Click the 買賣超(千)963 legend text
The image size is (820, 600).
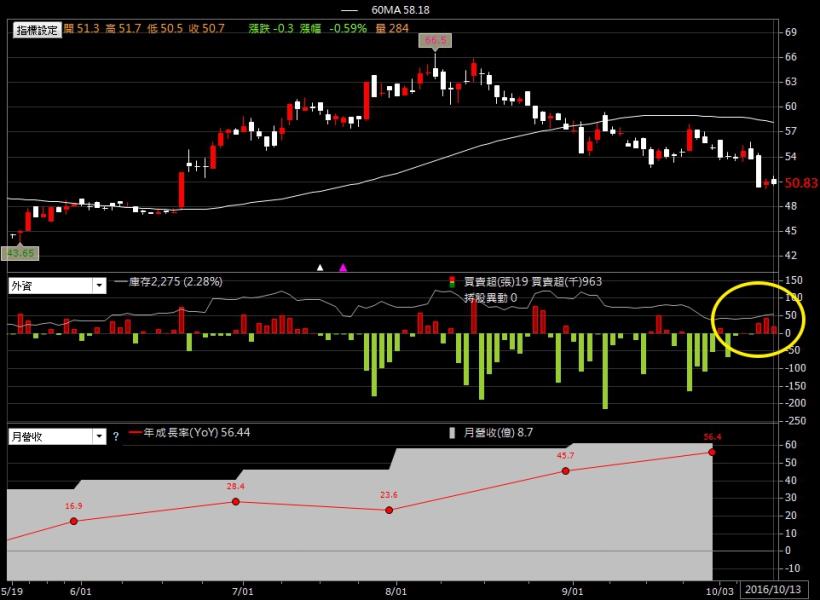tap(567, 281)
